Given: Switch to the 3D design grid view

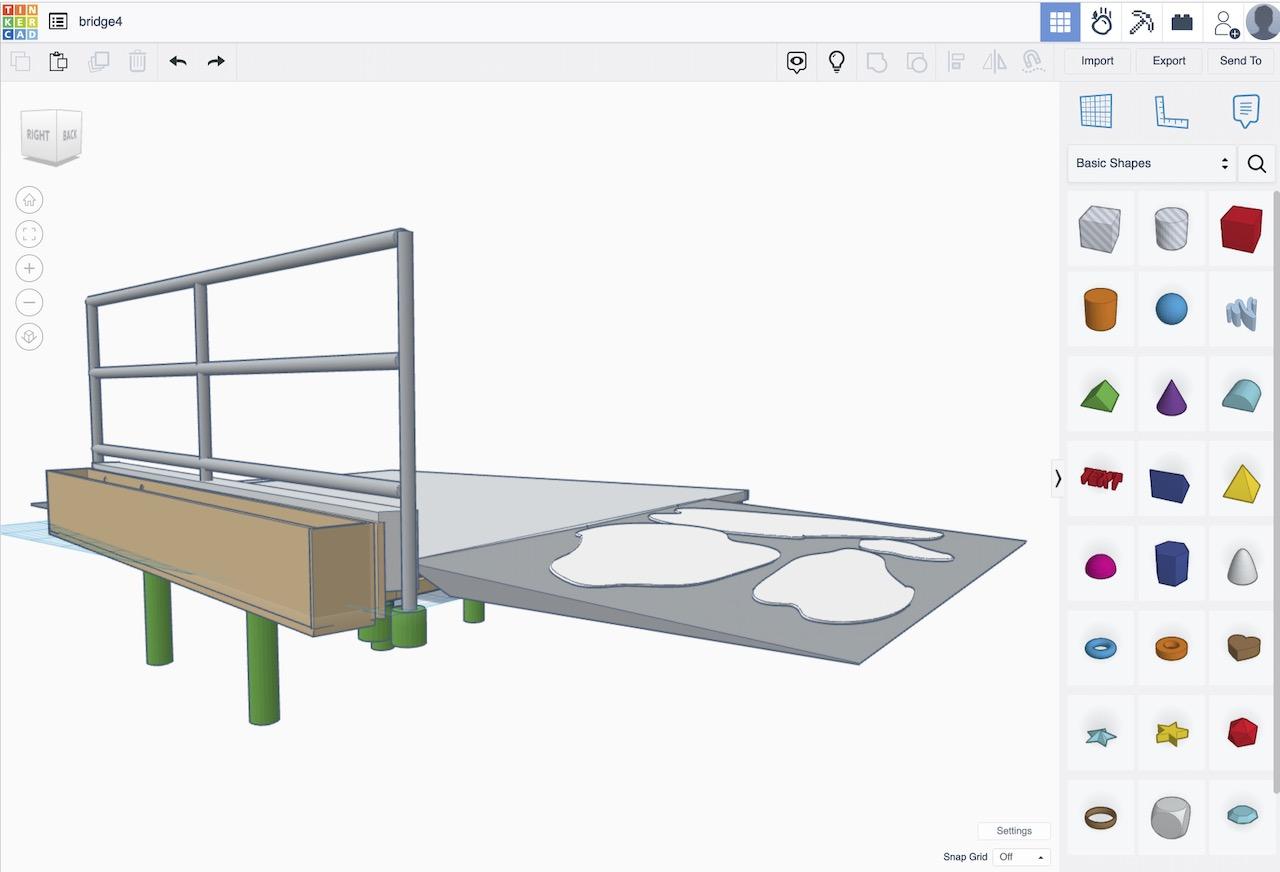Looking at the screenshot, I should (x=1060, y=21).
